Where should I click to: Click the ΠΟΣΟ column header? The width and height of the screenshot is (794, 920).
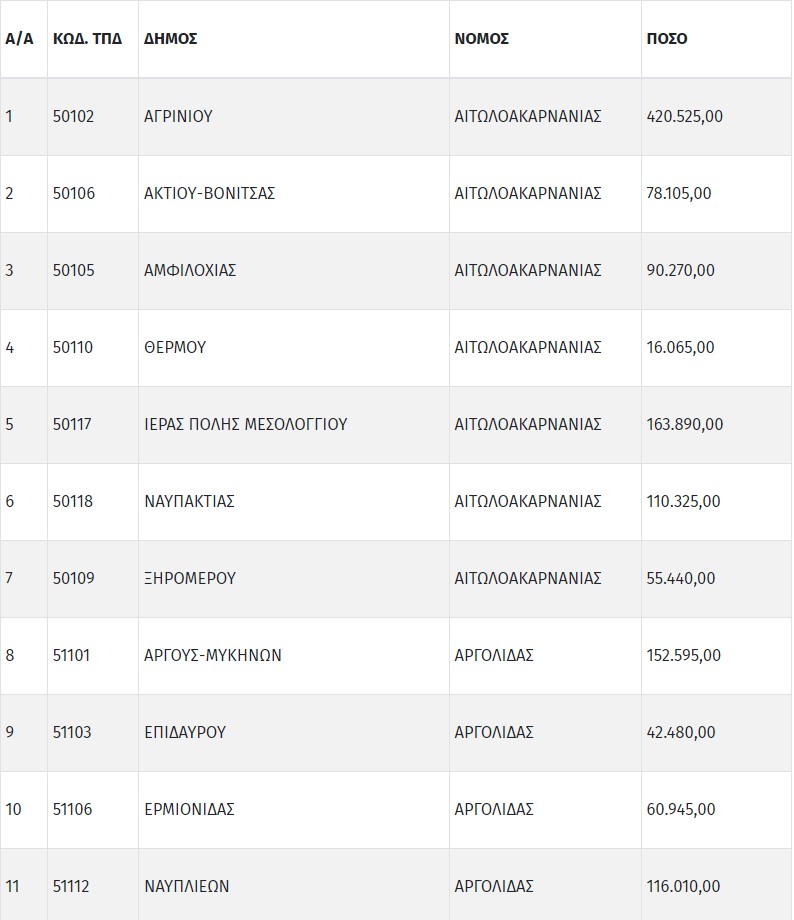(667, 39)
